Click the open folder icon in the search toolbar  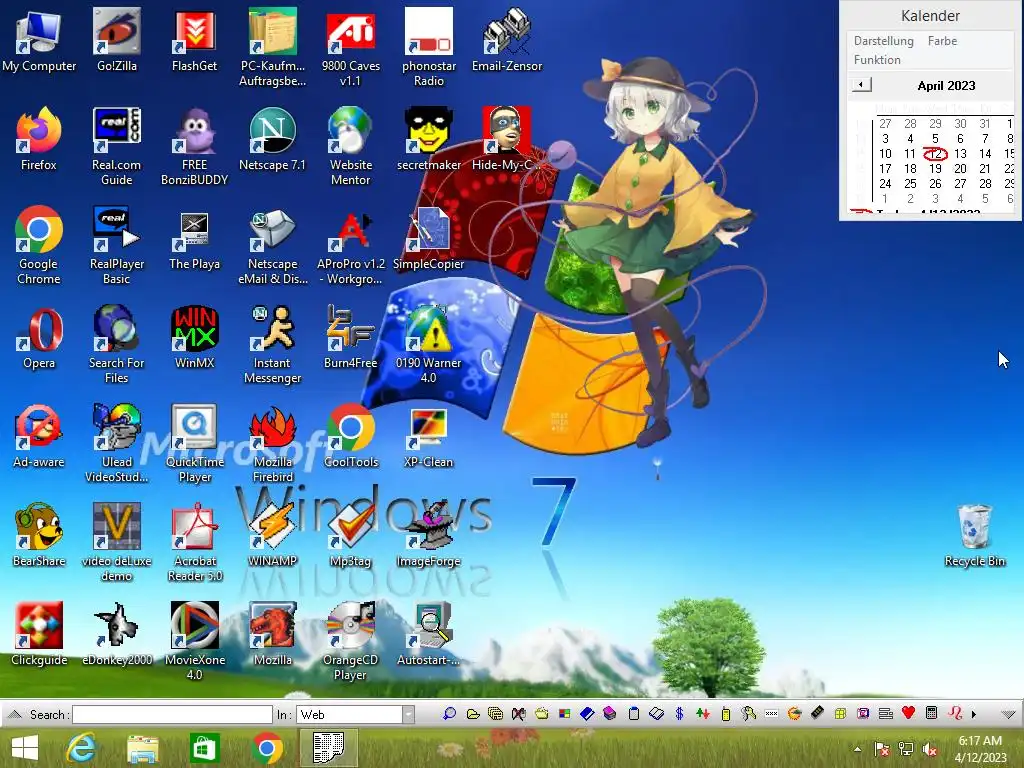tap(473, 714)
